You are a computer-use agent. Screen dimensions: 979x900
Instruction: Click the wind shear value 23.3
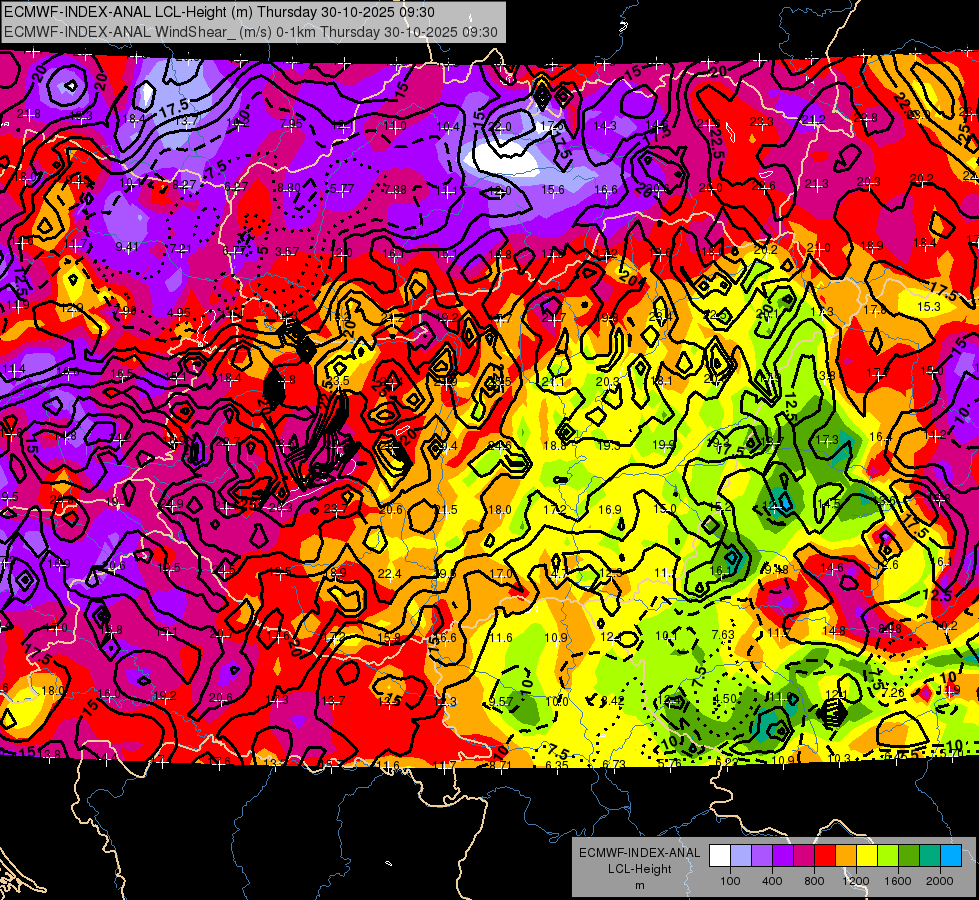pos(762,122)
